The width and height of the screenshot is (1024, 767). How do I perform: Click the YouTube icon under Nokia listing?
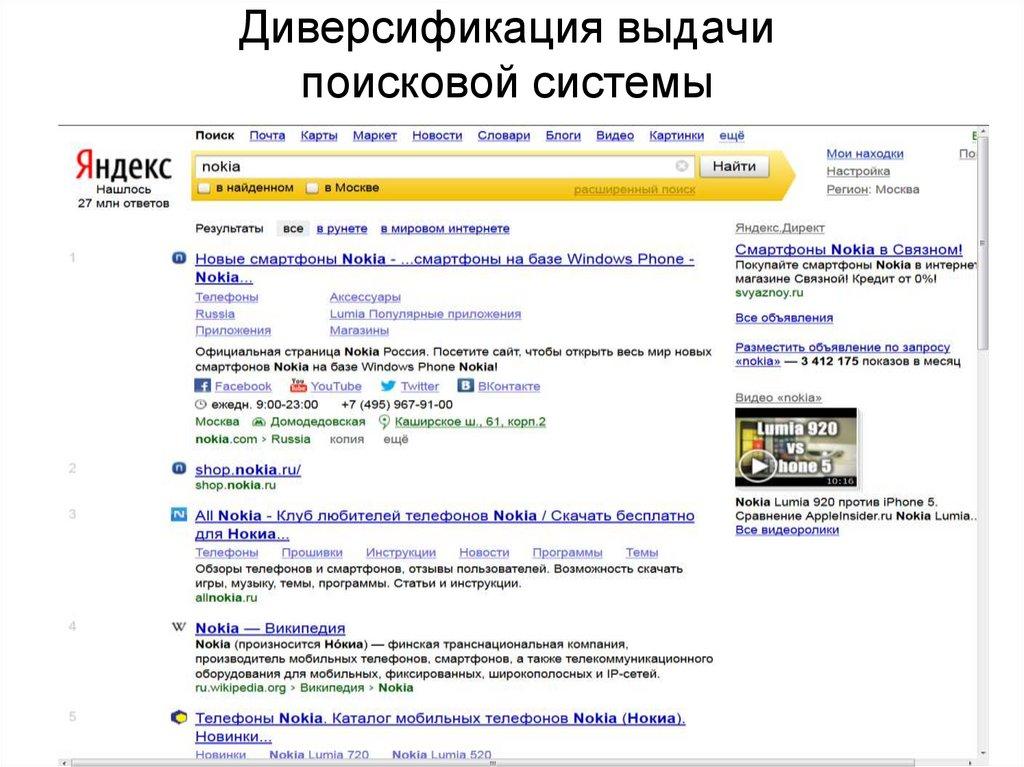[297, 386]
